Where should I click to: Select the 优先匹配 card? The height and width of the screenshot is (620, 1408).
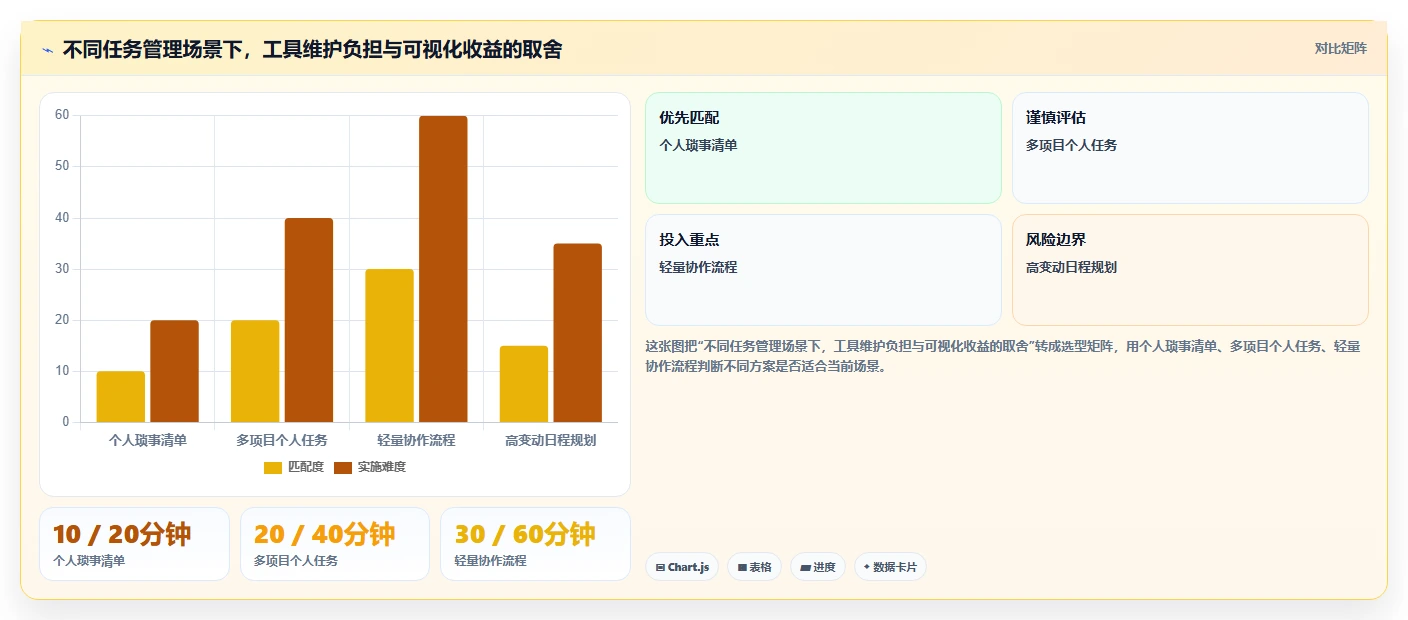823,148
